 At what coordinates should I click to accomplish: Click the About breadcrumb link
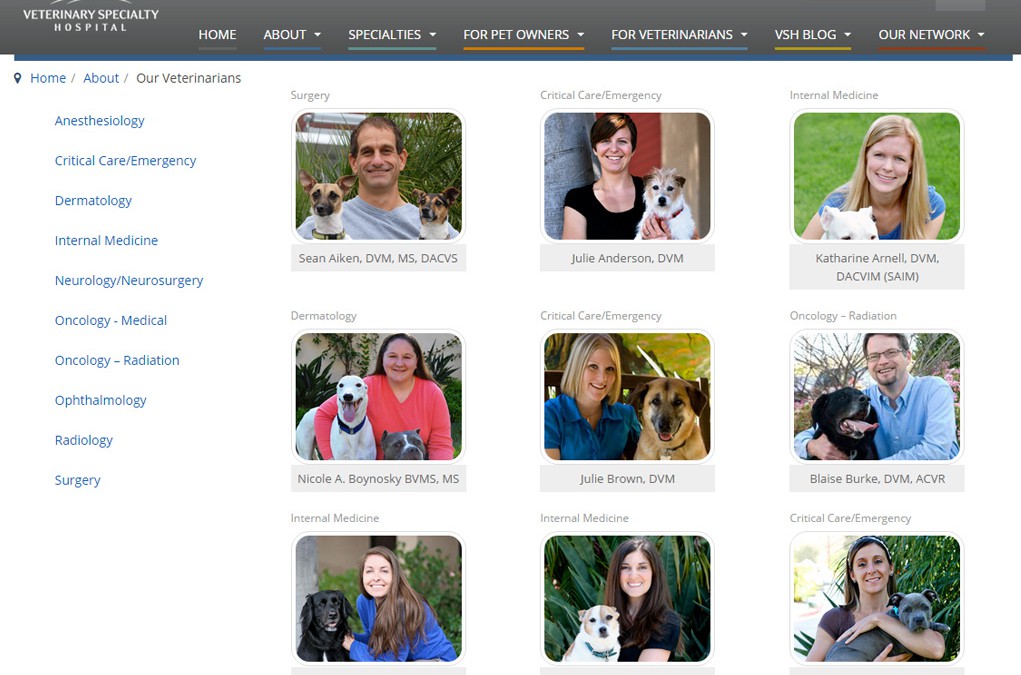click(x=101, y=78)
